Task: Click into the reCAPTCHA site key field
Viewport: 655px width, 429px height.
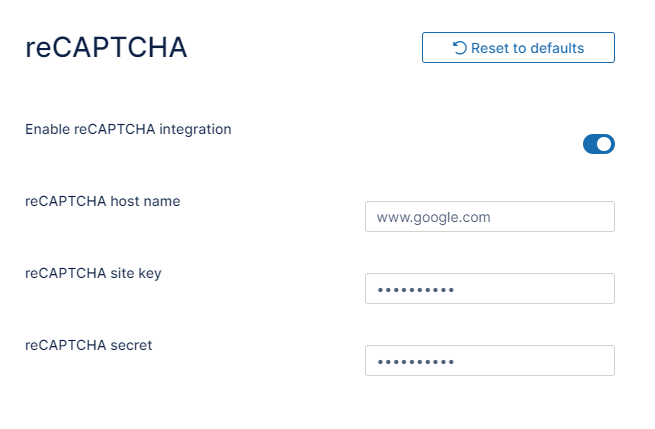Action: click(x=489, y=289)
